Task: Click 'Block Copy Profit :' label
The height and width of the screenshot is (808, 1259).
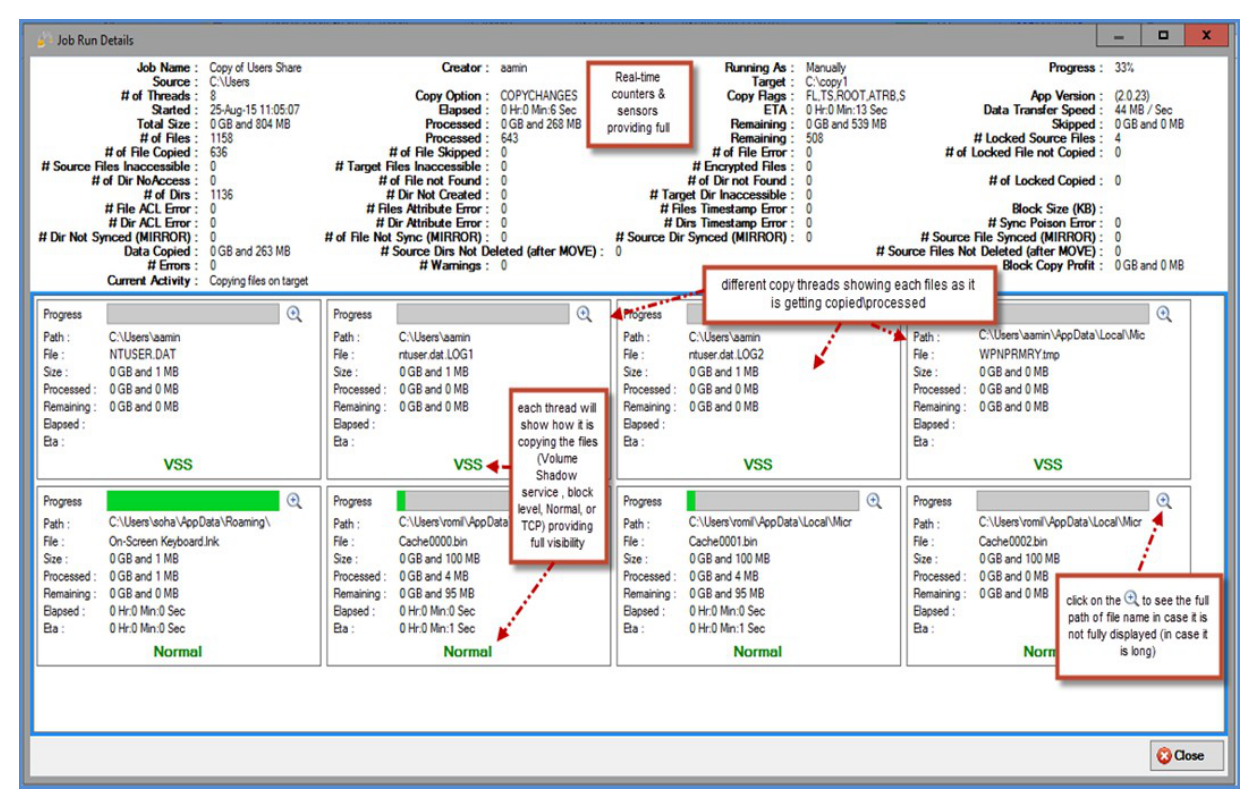Action: 1054,265
